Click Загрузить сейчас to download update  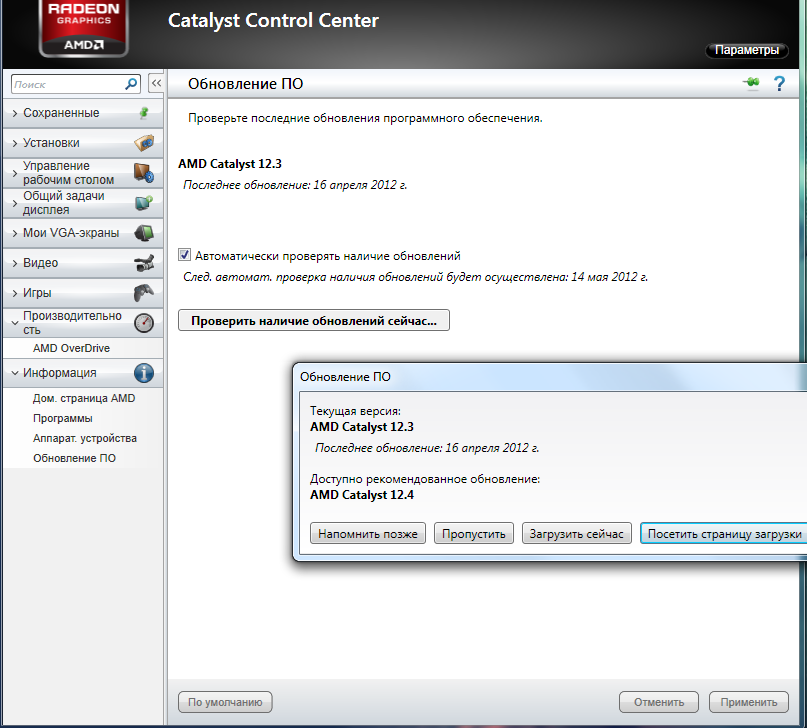(x=577, y=534)
